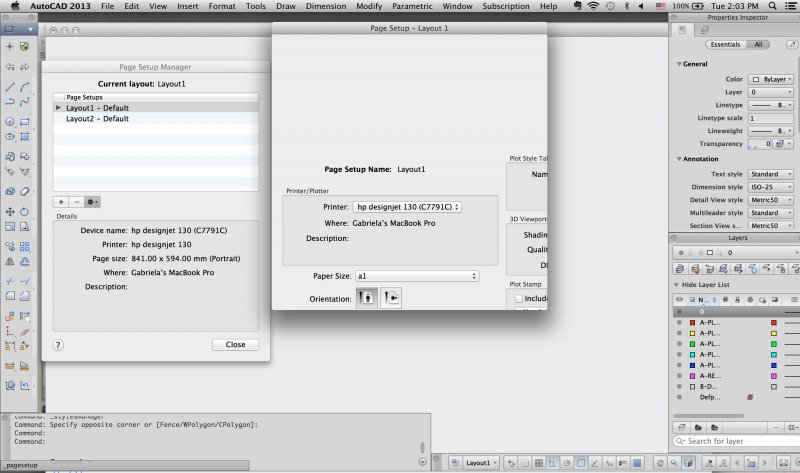Select the Arc drawing tool
800x473 pixels.
click(x=24, y=87)
